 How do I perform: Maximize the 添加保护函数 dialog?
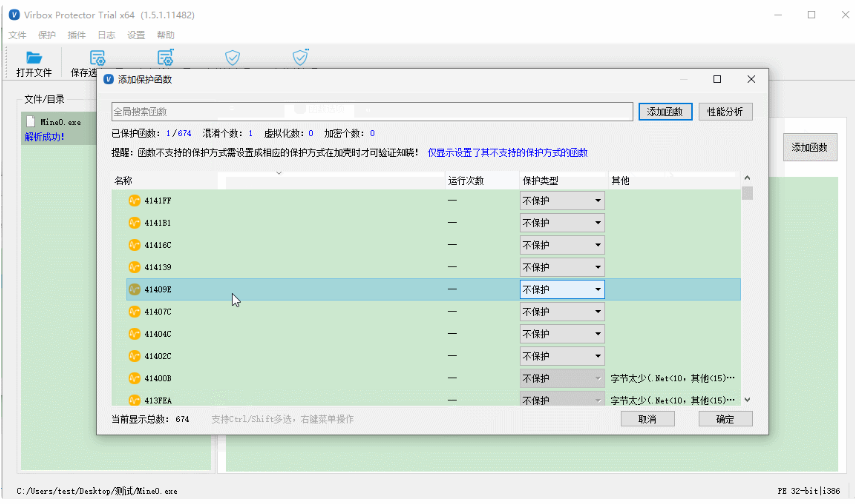point(717,79)
